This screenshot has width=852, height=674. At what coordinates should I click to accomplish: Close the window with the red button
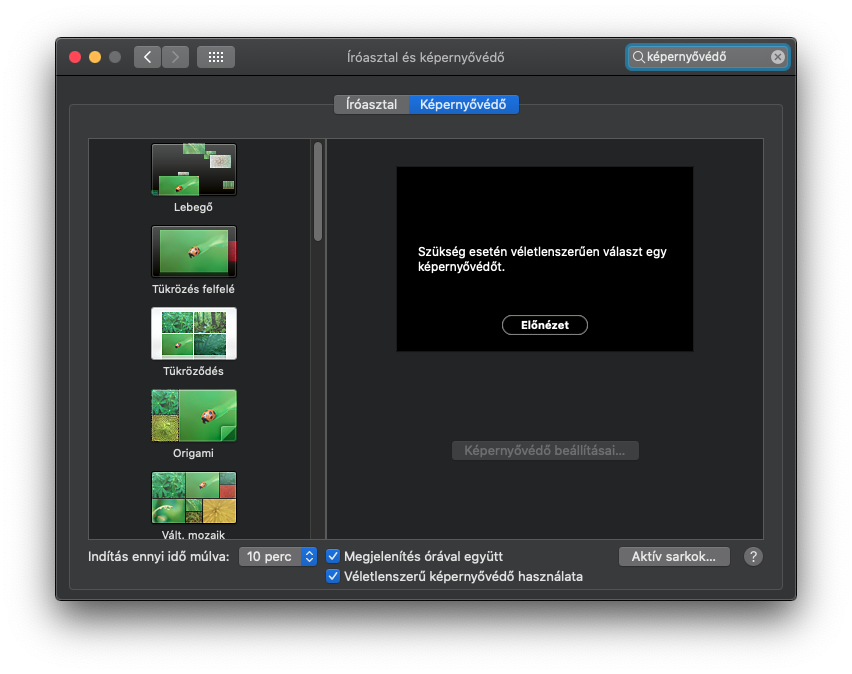pos(75,57)
